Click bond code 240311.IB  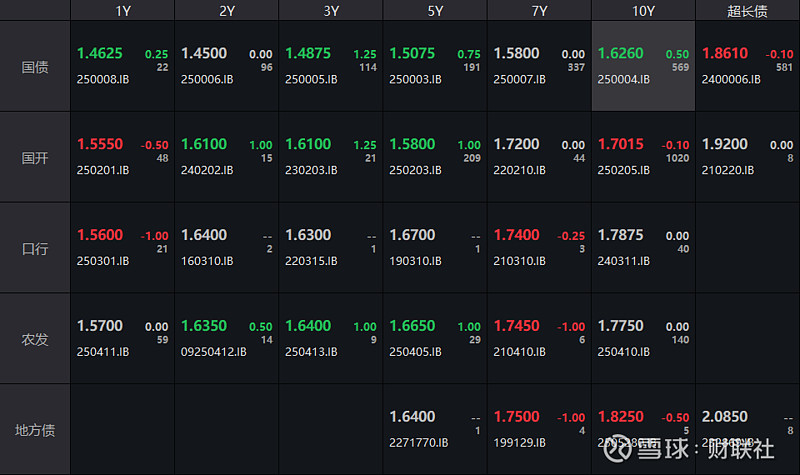[624, 260]
